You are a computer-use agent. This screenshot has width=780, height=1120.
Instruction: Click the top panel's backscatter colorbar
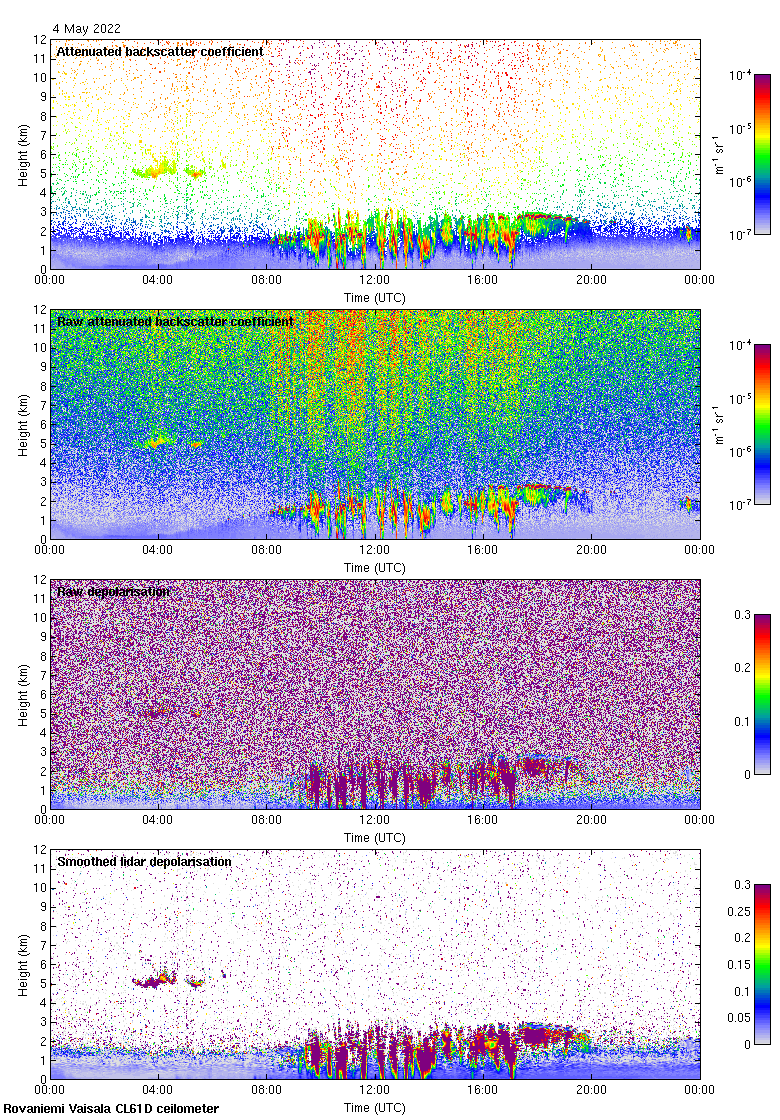pos(762,154)
